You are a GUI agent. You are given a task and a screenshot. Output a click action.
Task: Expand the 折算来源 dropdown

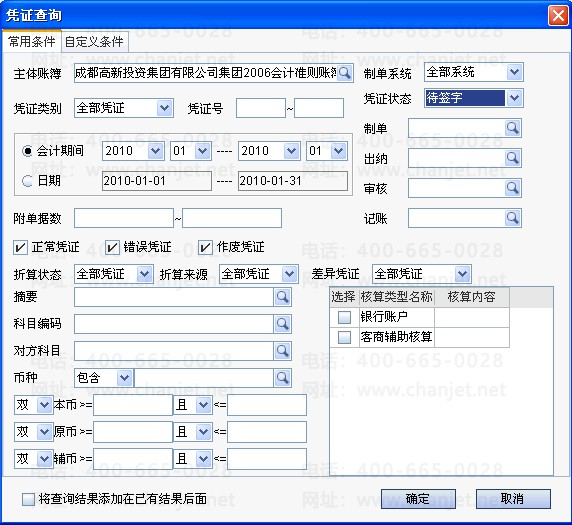289,274
